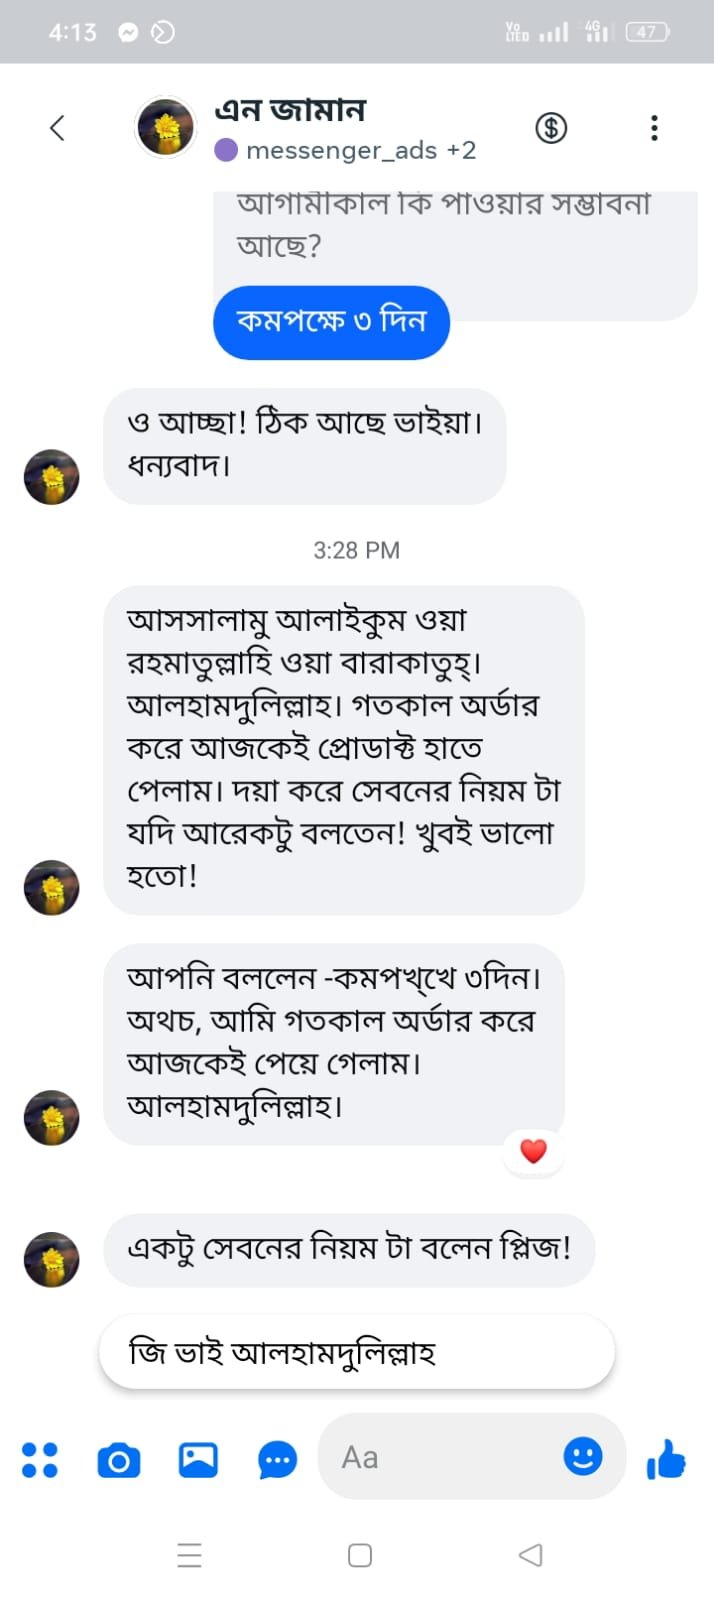Open এন জামান contact profile picture in header
The width and height of the screenshot is (714, 1599).
pyautogui.click(x=166, y=128)
